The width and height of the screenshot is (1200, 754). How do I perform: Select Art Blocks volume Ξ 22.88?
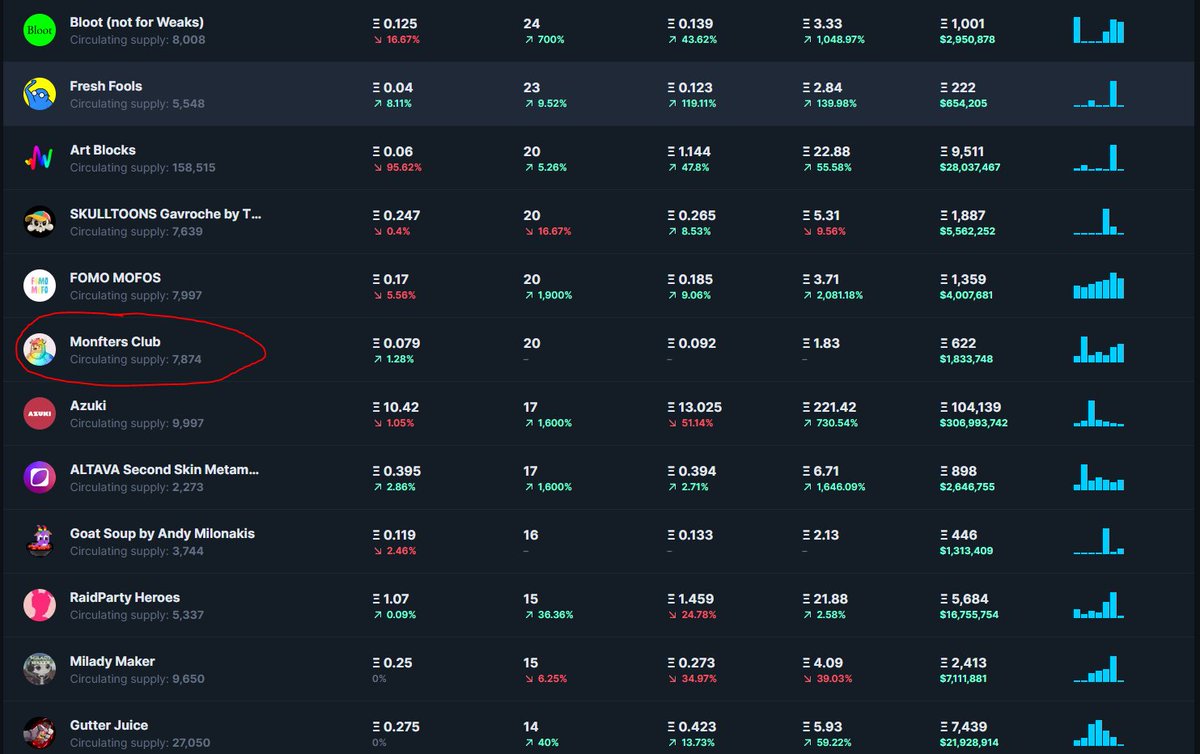coord(826,151)
